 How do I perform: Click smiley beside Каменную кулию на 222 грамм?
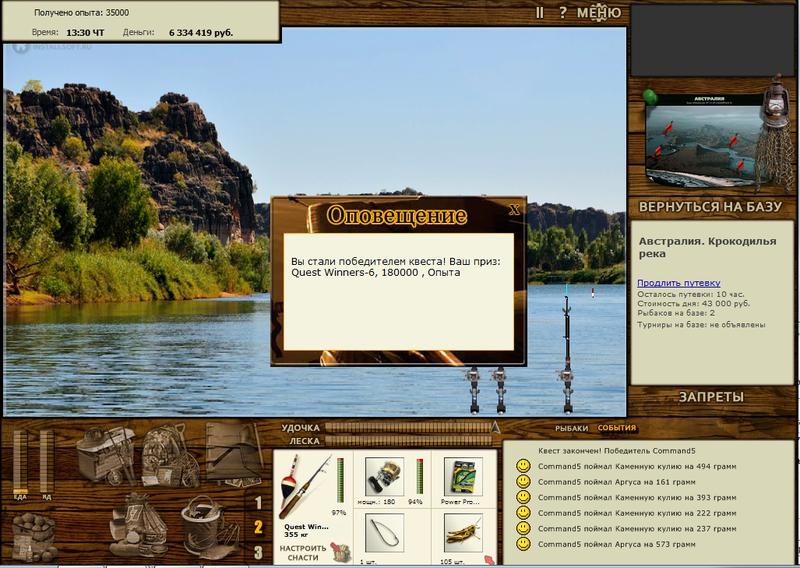click(x=523, y=512)
